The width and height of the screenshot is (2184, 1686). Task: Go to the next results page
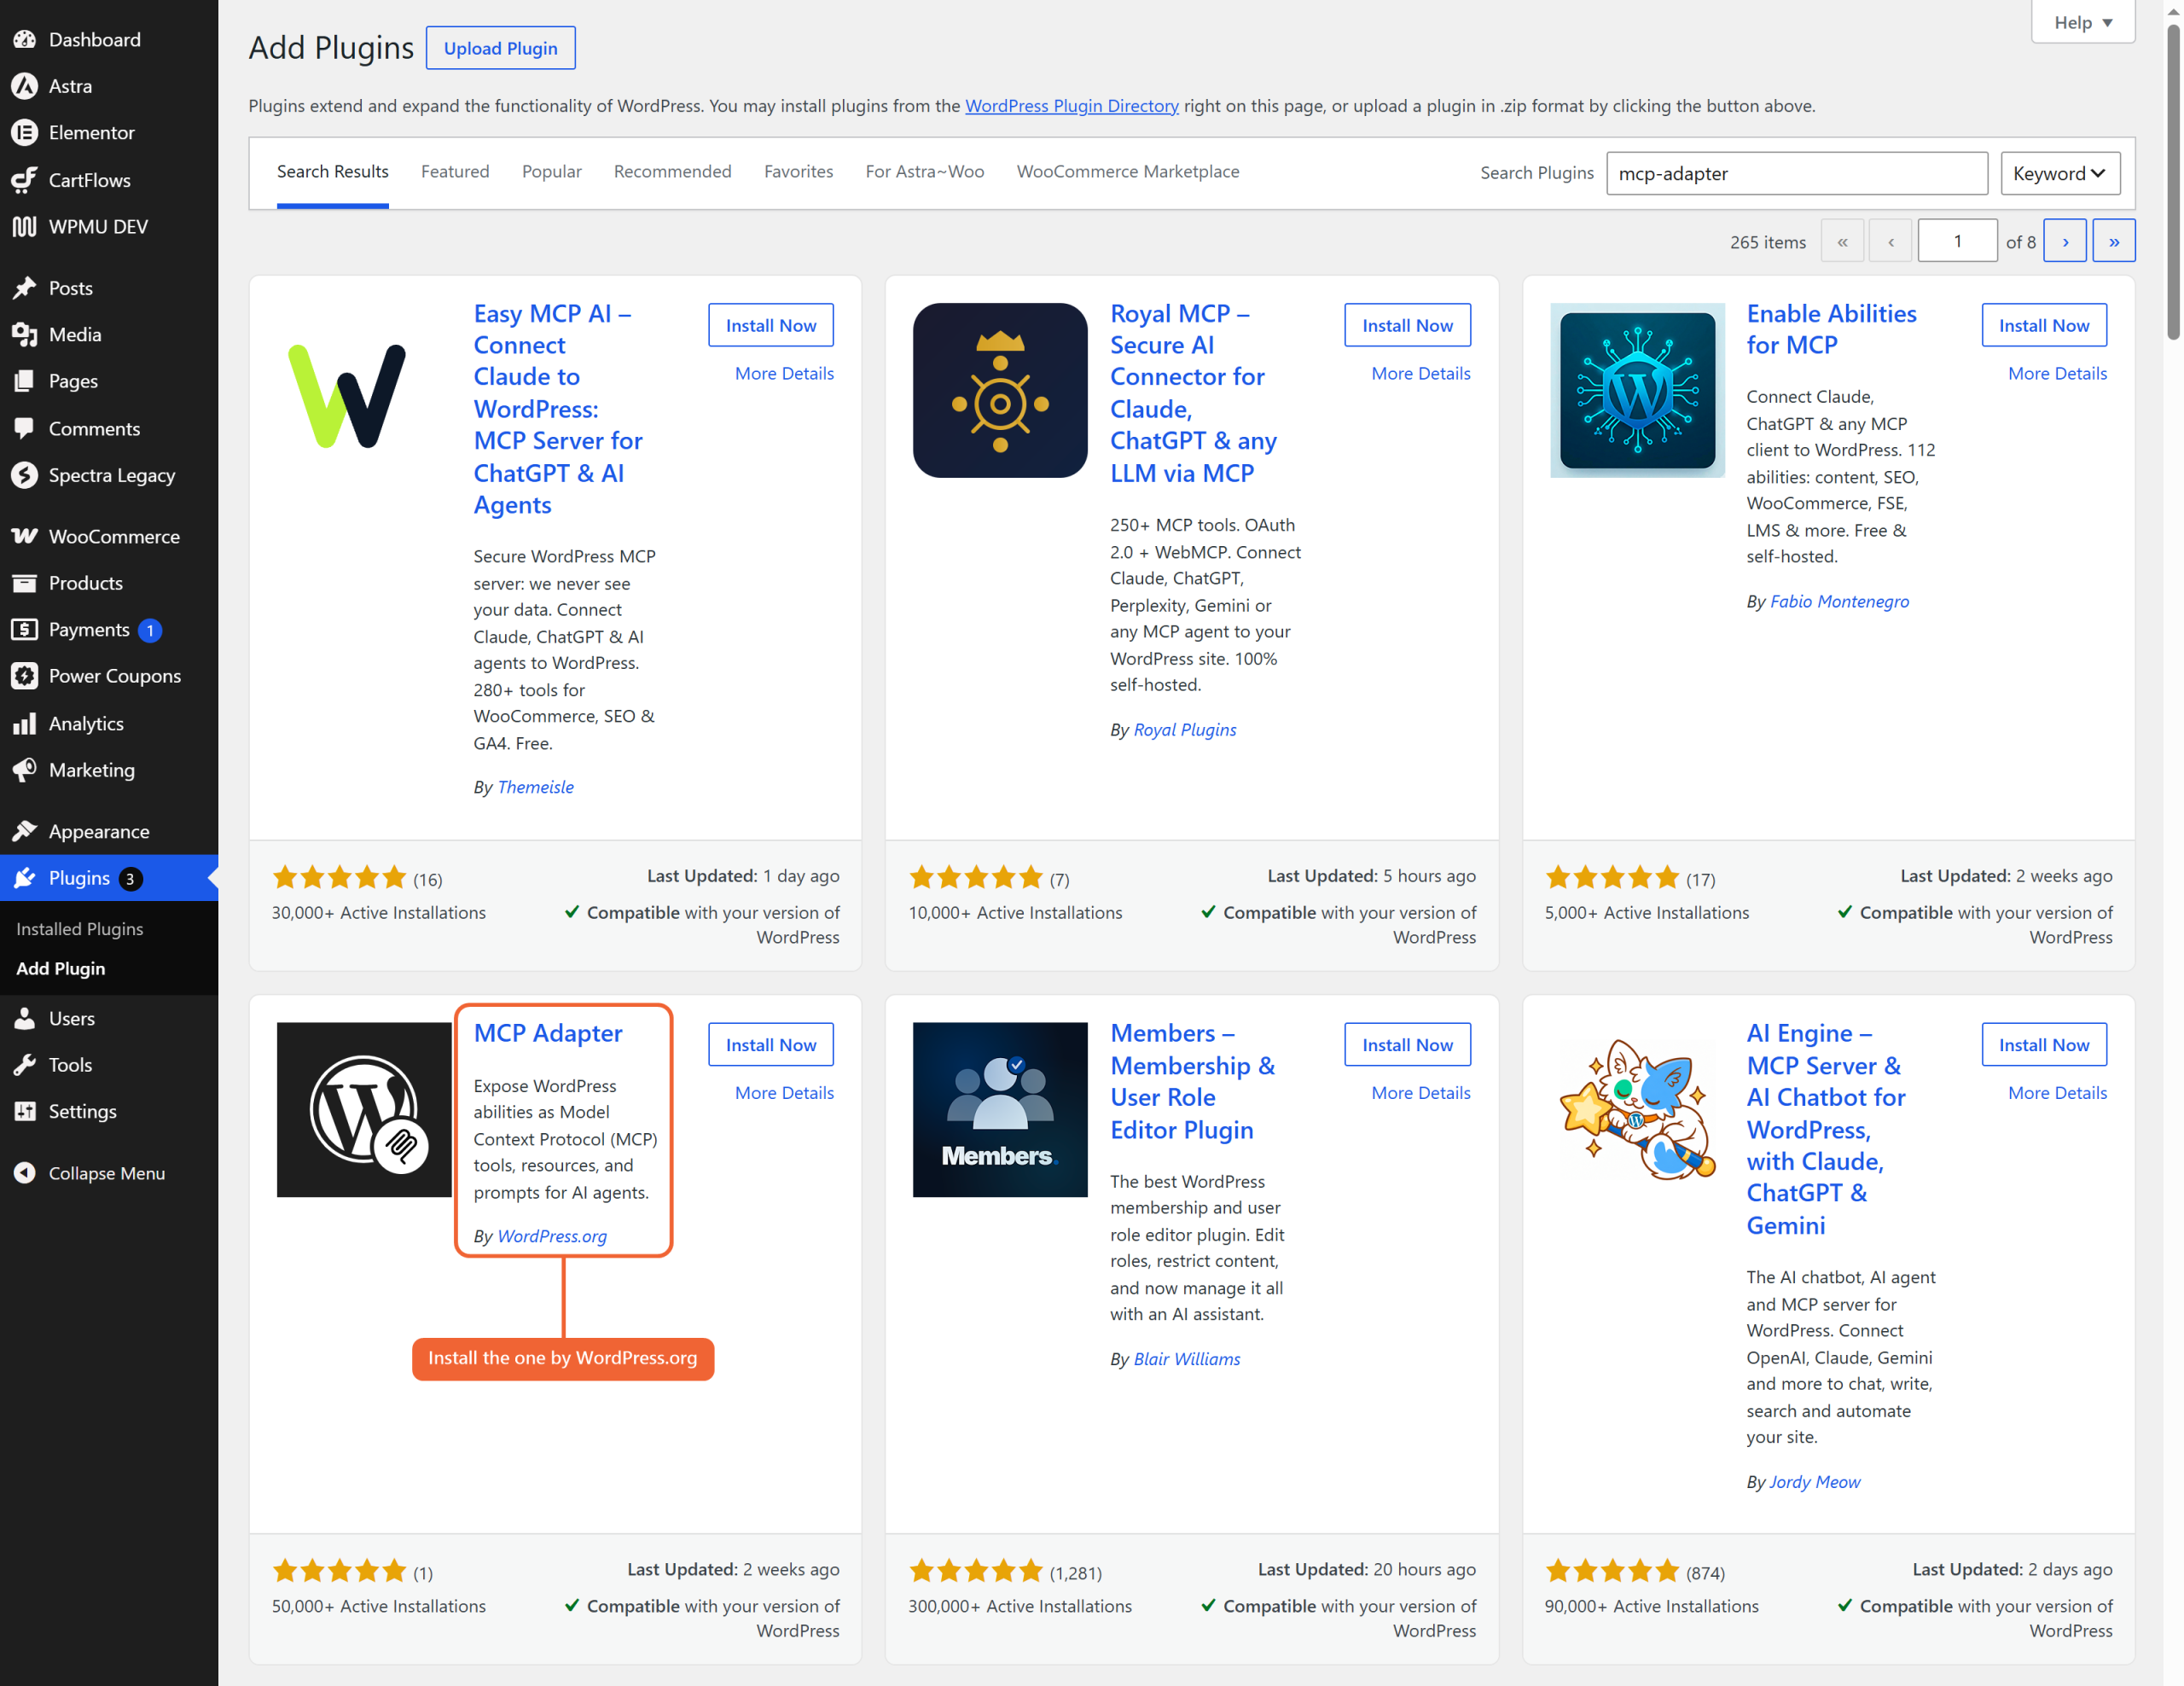[x=2064, y=241]
